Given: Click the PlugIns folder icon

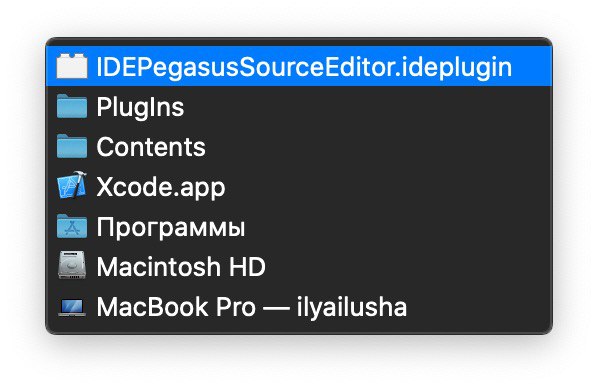Looking at the screenshot, I should click(72, 106).
